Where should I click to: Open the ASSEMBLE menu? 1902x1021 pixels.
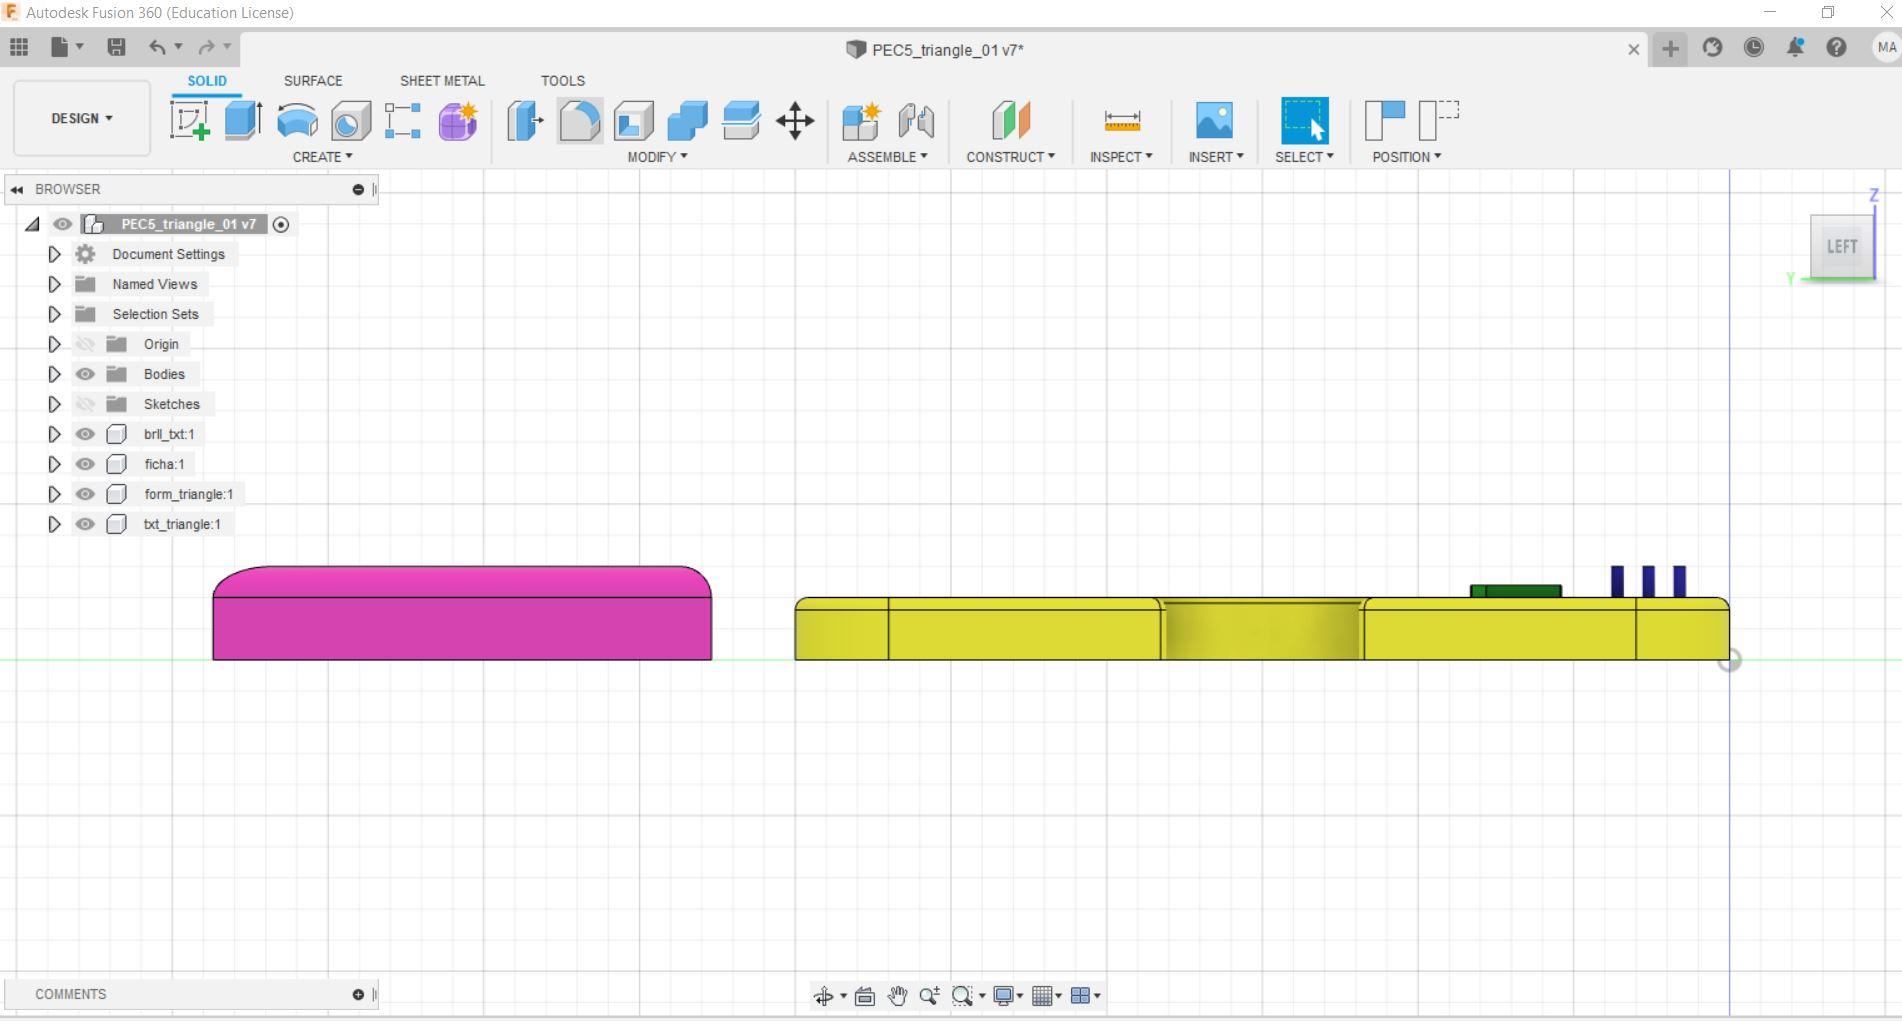pyautogui.click(x=887, y=157)
